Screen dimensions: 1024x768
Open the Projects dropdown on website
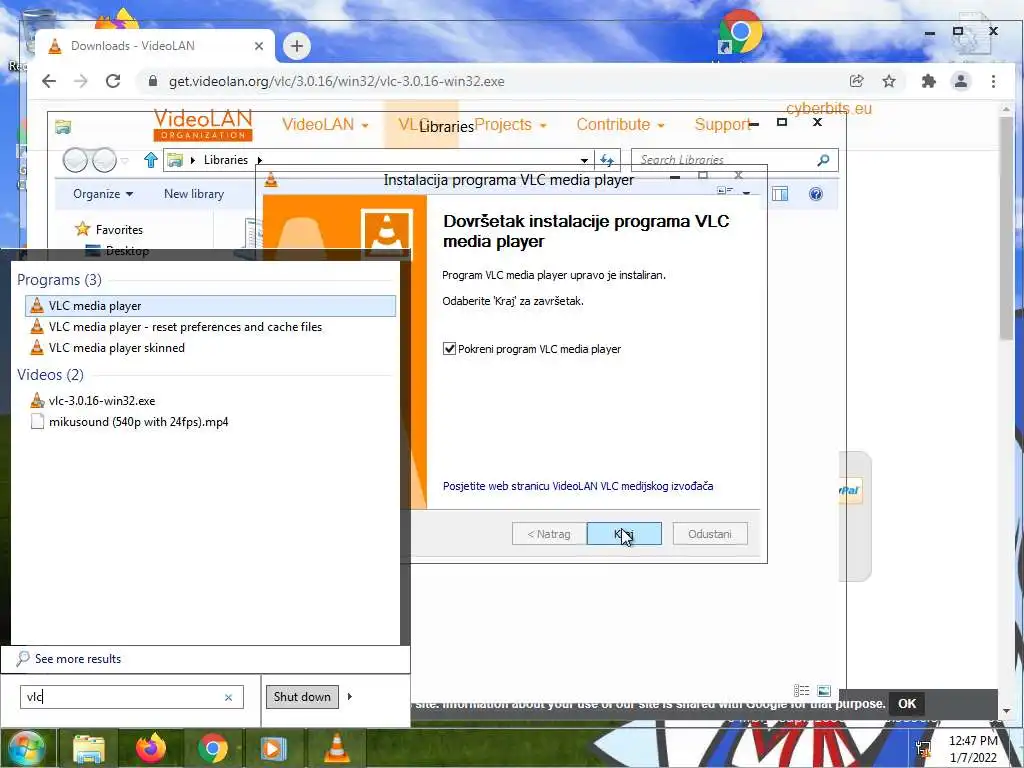coord(511,124)
